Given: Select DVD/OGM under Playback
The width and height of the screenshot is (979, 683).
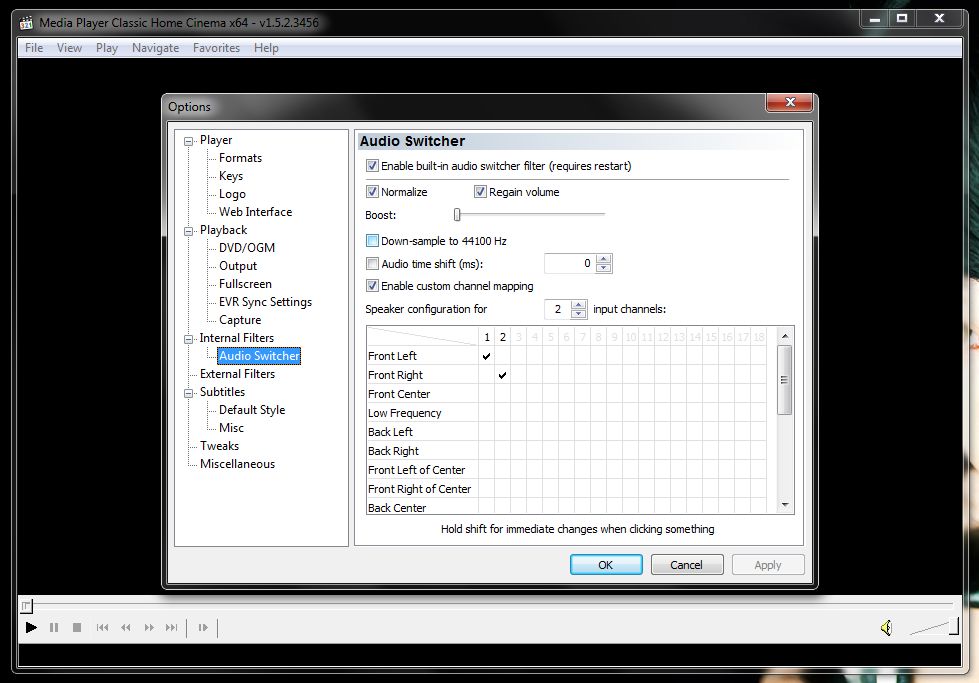Looking at the screenshot, I should tap(247, 248).
